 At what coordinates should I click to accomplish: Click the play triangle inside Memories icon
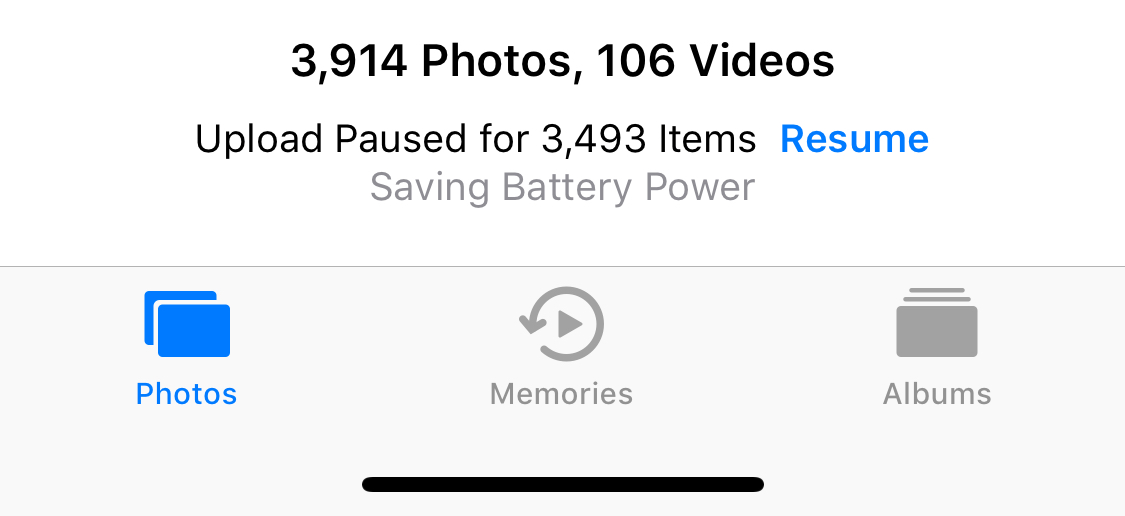point(570,324)
